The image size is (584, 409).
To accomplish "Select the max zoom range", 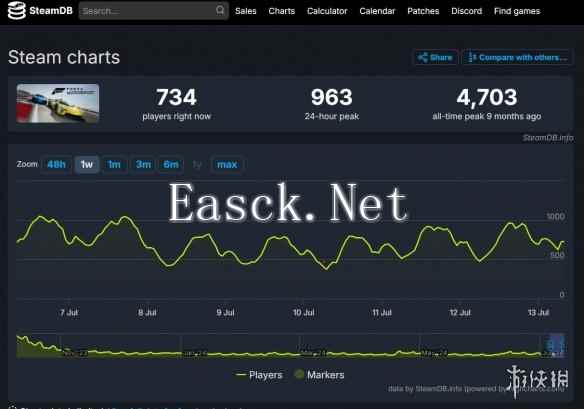I will point(227,164).
